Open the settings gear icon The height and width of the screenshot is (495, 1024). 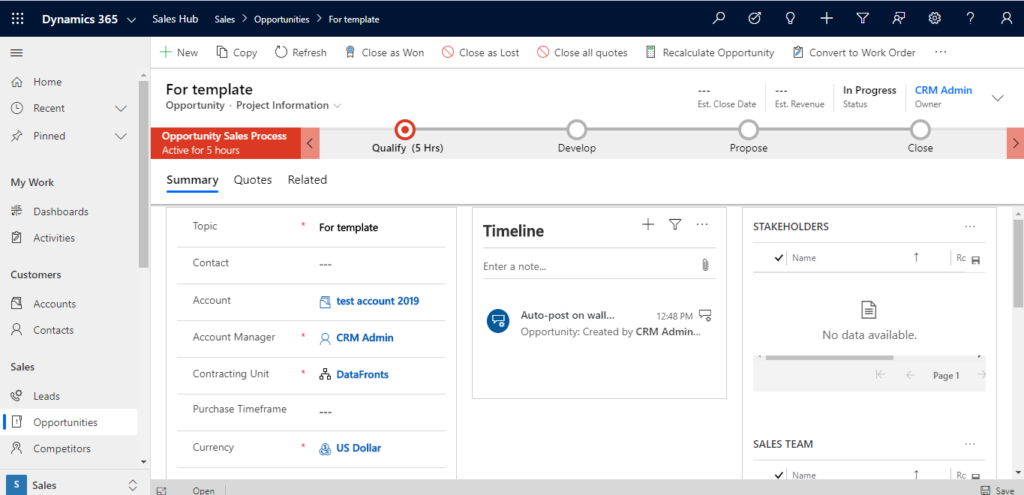pos(935,19)
